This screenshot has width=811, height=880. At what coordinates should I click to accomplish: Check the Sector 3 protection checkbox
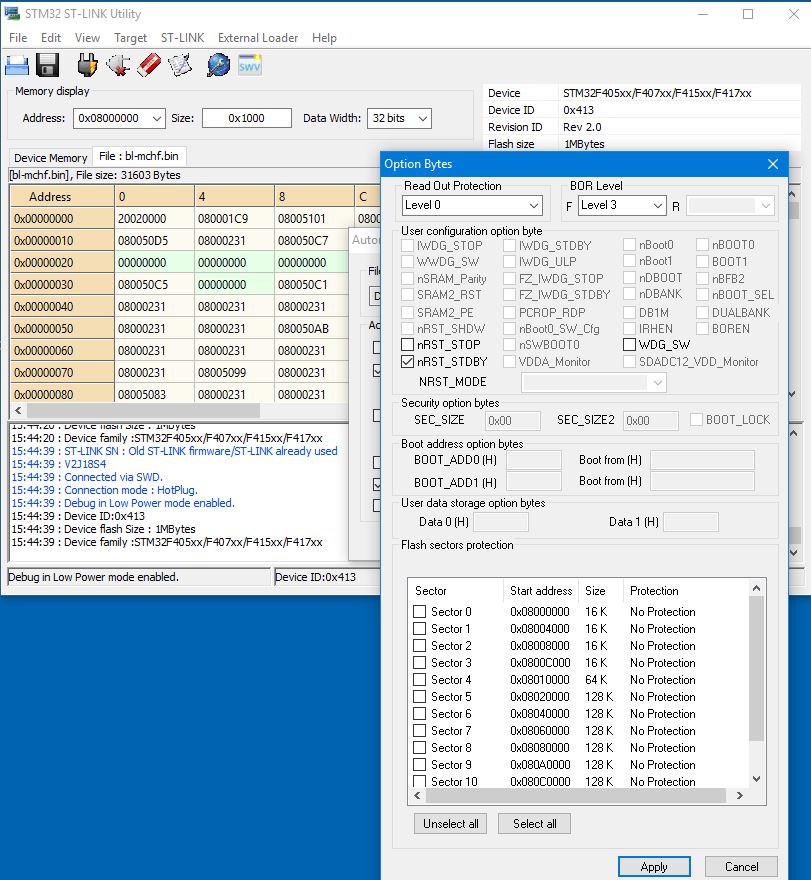click(419, 662)
